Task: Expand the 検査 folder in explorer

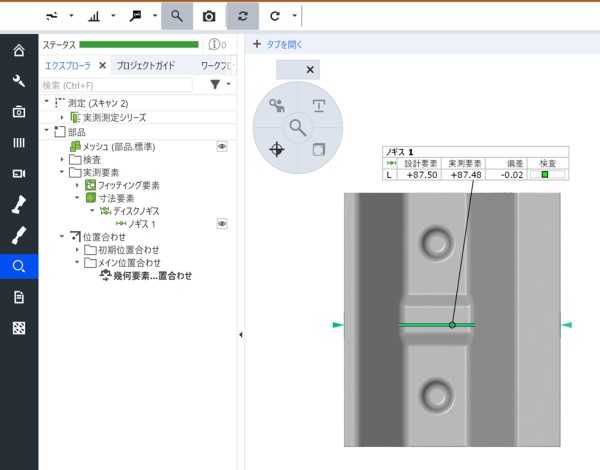Action: coord(61,159)
